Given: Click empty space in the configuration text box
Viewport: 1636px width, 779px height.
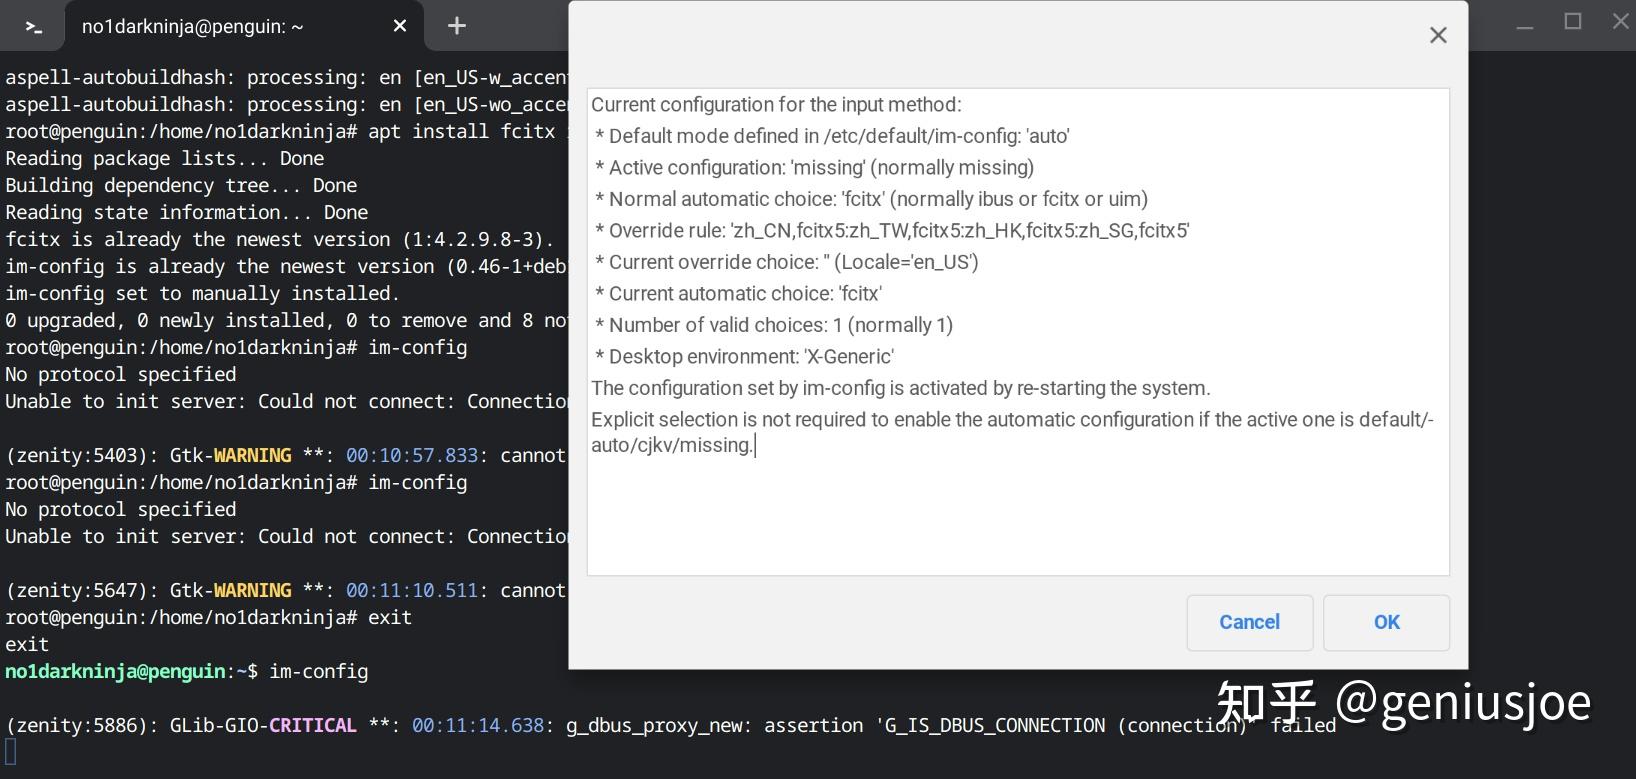Looking at the screenshot, I should (1017, 515).
